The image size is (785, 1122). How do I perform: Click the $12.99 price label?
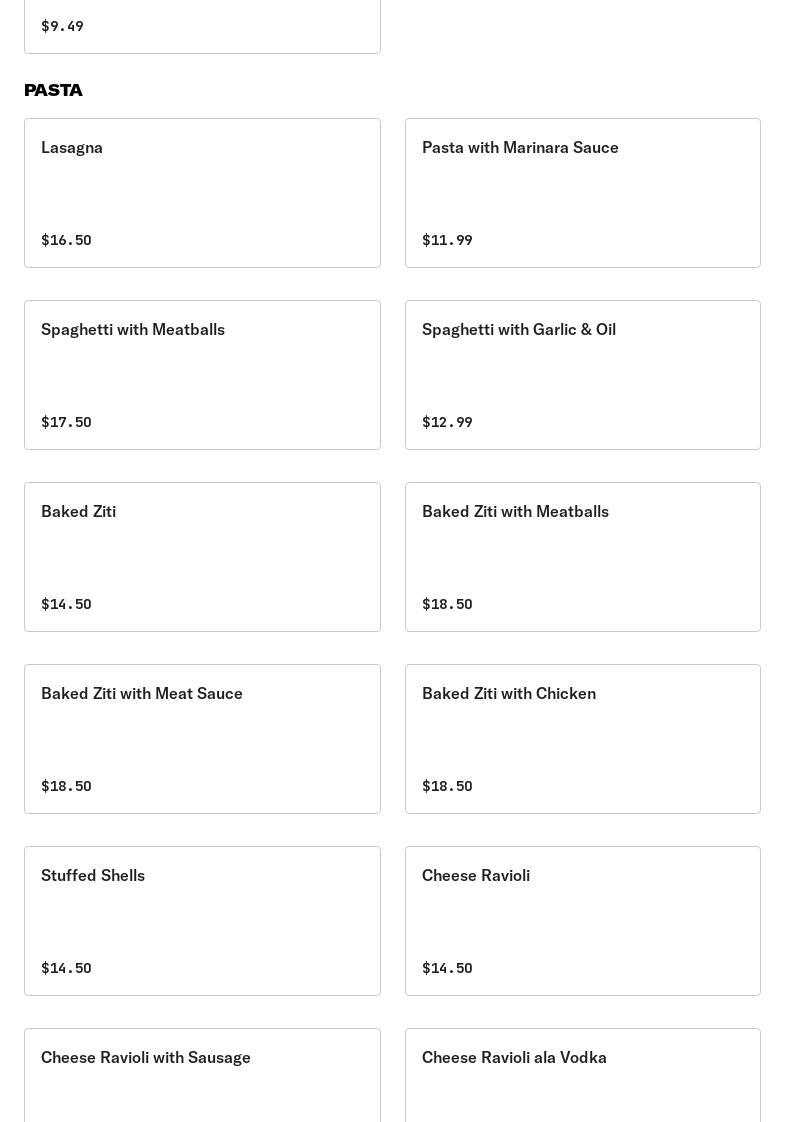coord(447,422)
